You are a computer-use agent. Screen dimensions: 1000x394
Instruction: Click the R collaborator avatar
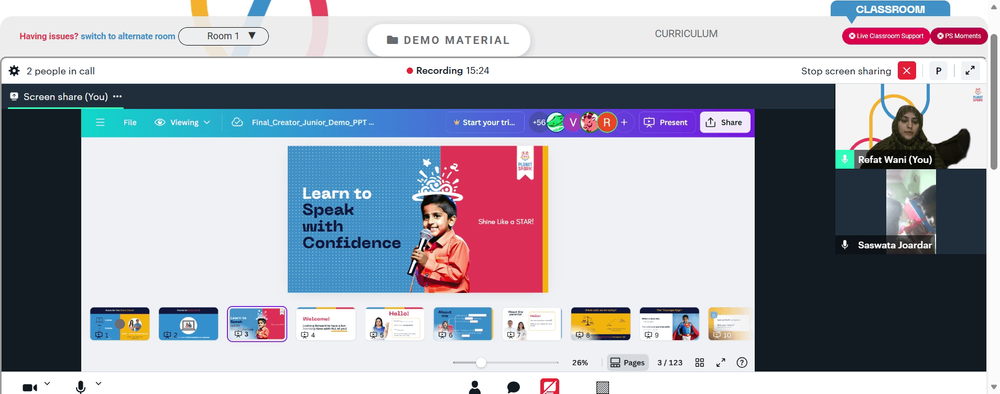[607, 122]
